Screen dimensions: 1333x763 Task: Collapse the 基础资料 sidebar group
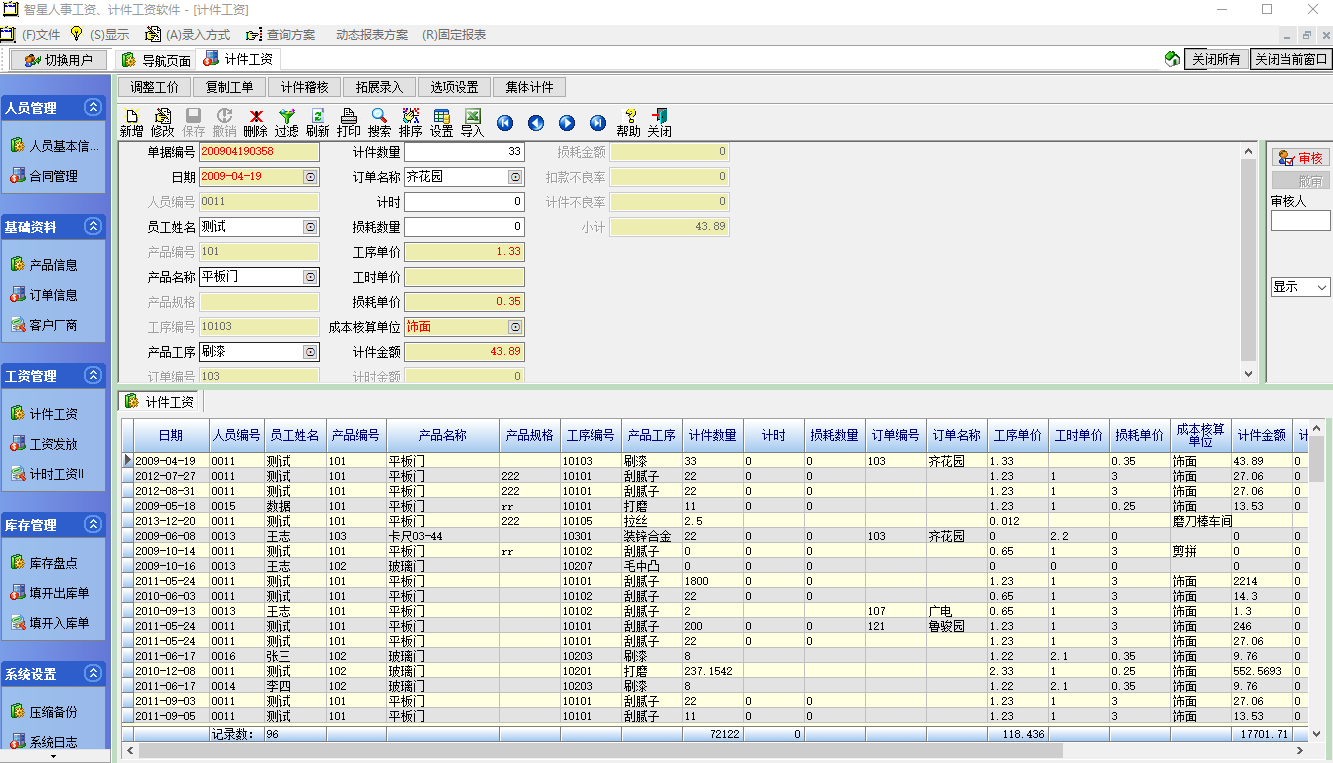tap(93, 226)
